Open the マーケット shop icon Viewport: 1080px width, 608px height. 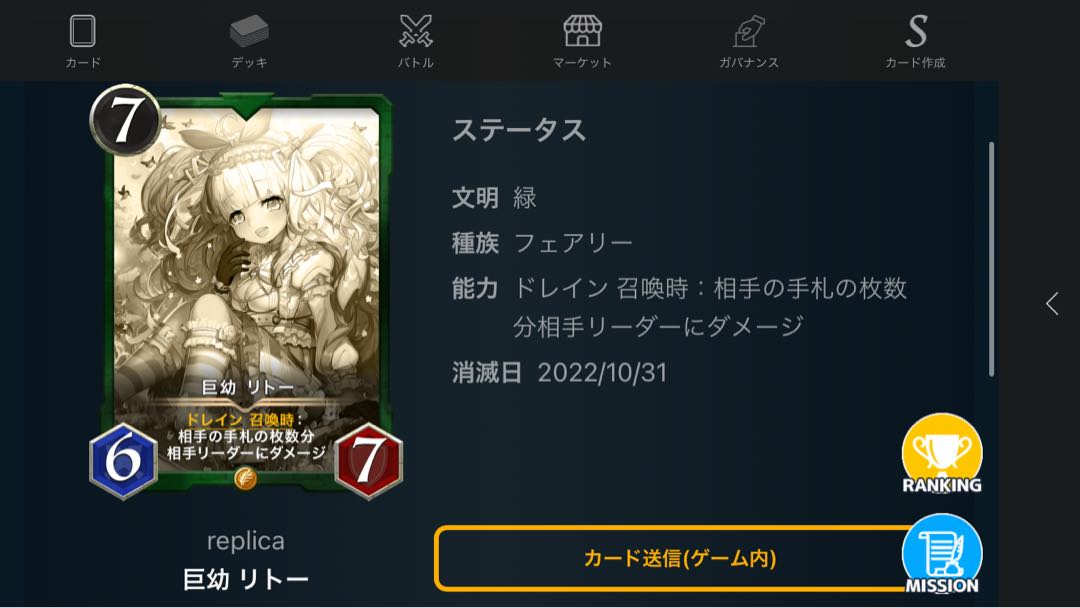pyautogui.click(x=583, y=31)
